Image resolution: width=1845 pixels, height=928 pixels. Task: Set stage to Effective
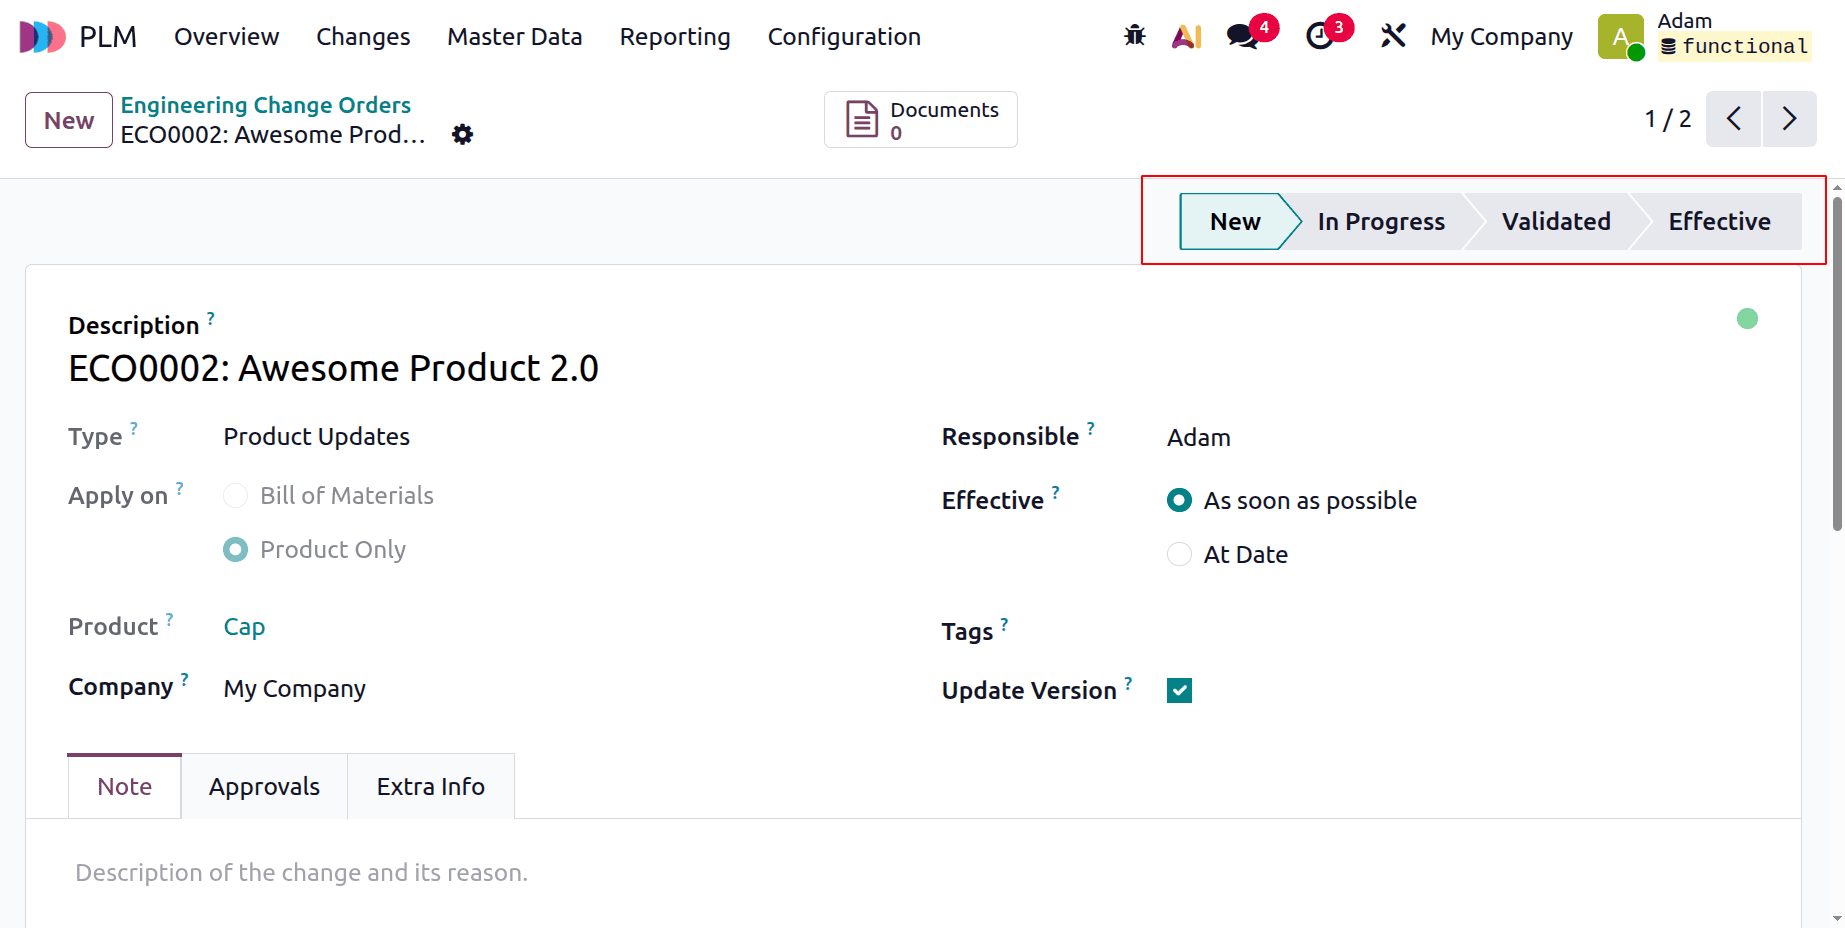click(x=1719, y=222)
